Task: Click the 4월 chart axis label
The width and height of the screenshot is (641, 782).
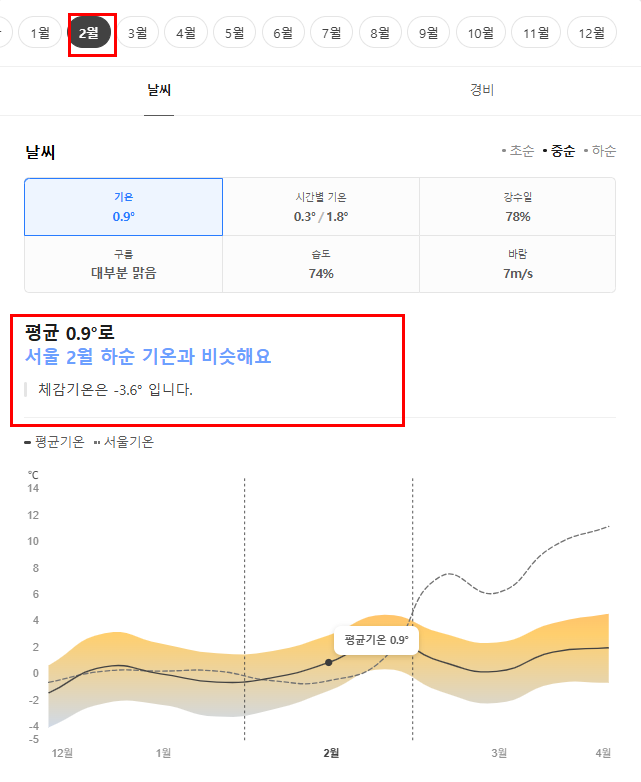Action: [x=603, y=753]
